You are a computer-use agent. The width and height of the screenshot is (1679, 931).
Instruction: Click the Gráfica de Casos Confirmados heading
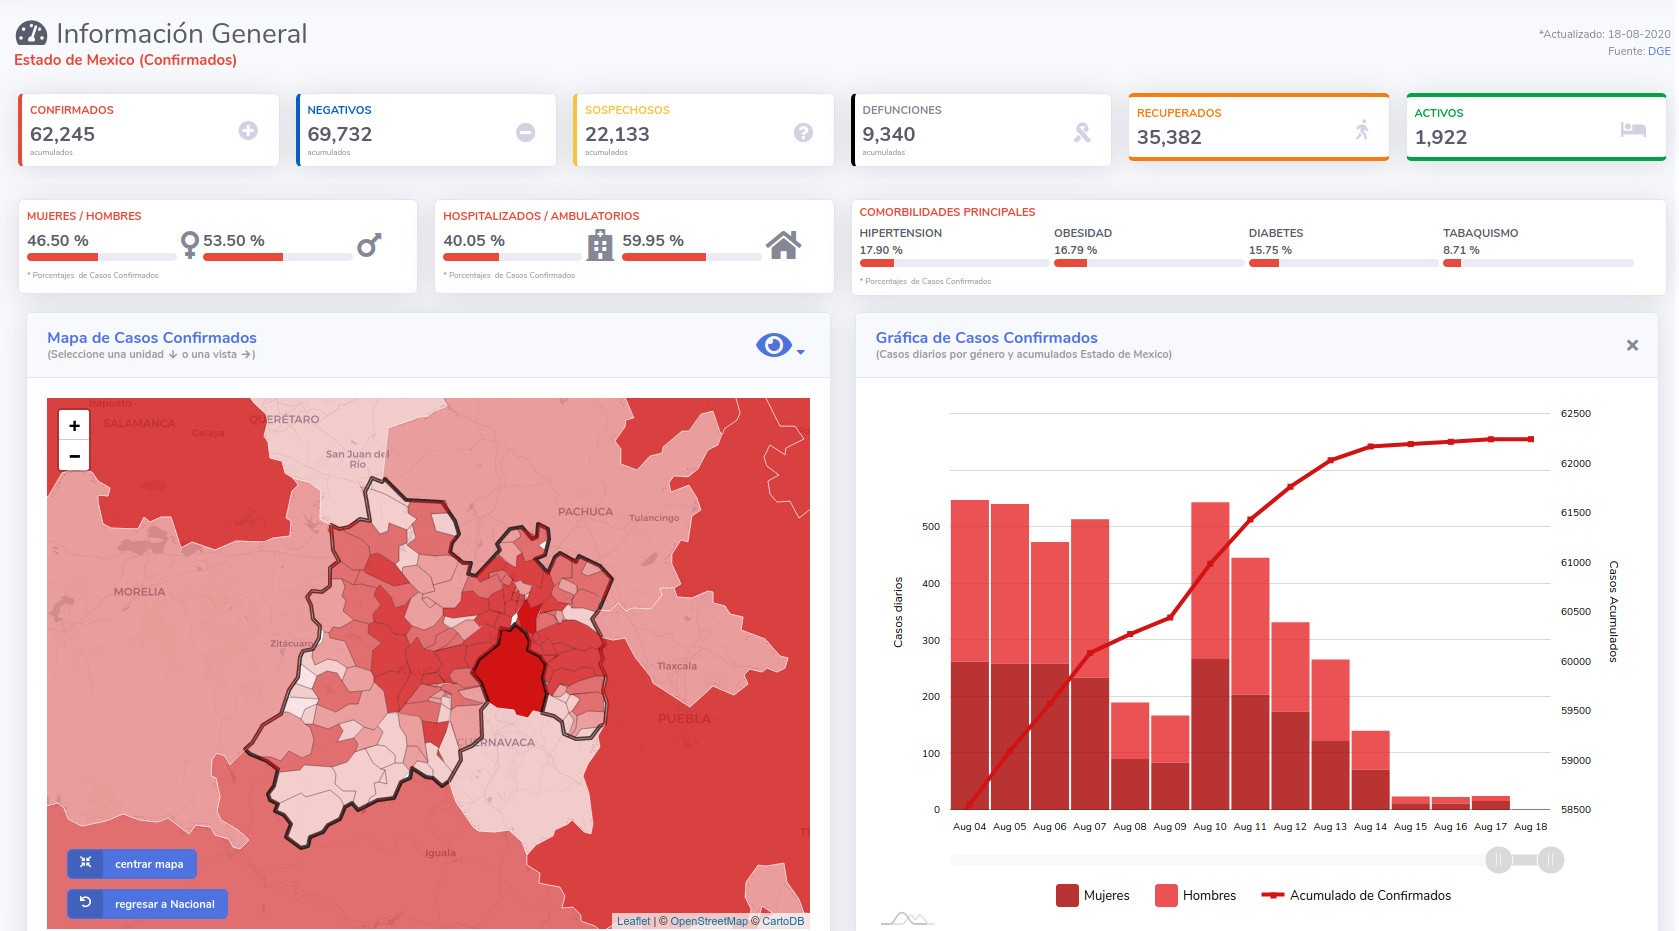tap(987, 338)
